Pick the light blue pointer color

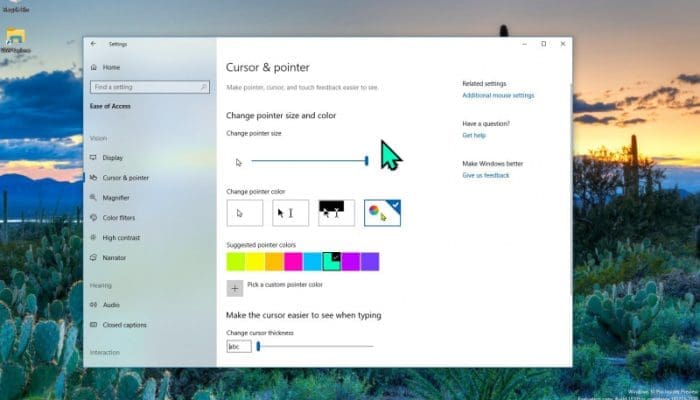[x=312, y=262]
